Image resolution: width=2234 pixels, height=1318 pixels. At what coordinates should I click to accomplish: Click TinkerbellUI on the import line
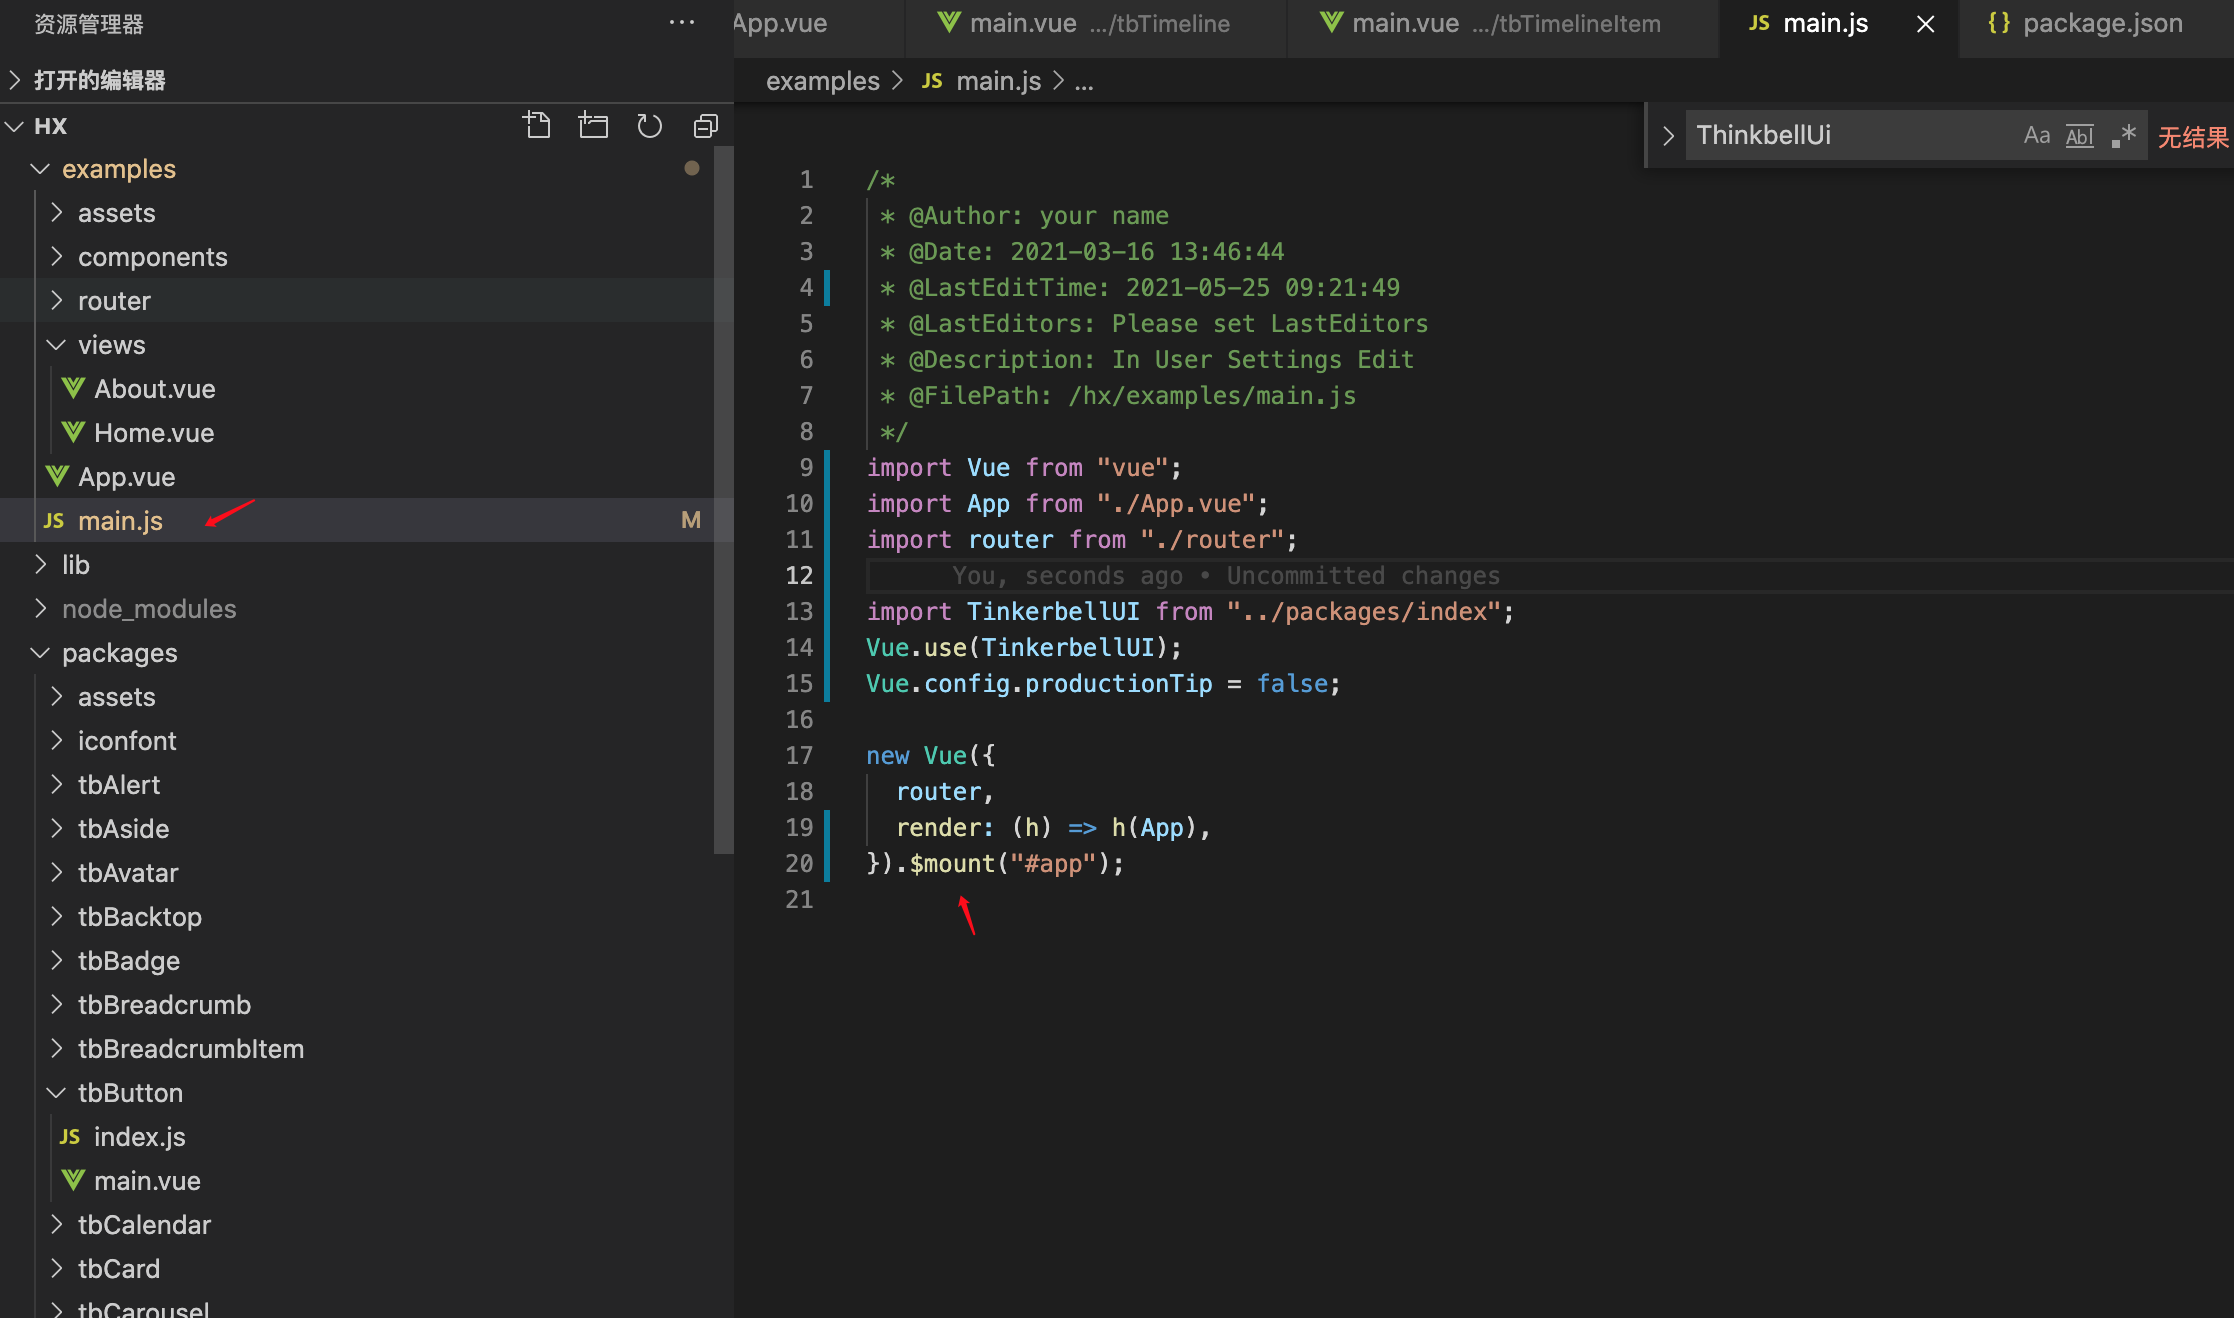pyautogui.click(x=1053, y=611)
